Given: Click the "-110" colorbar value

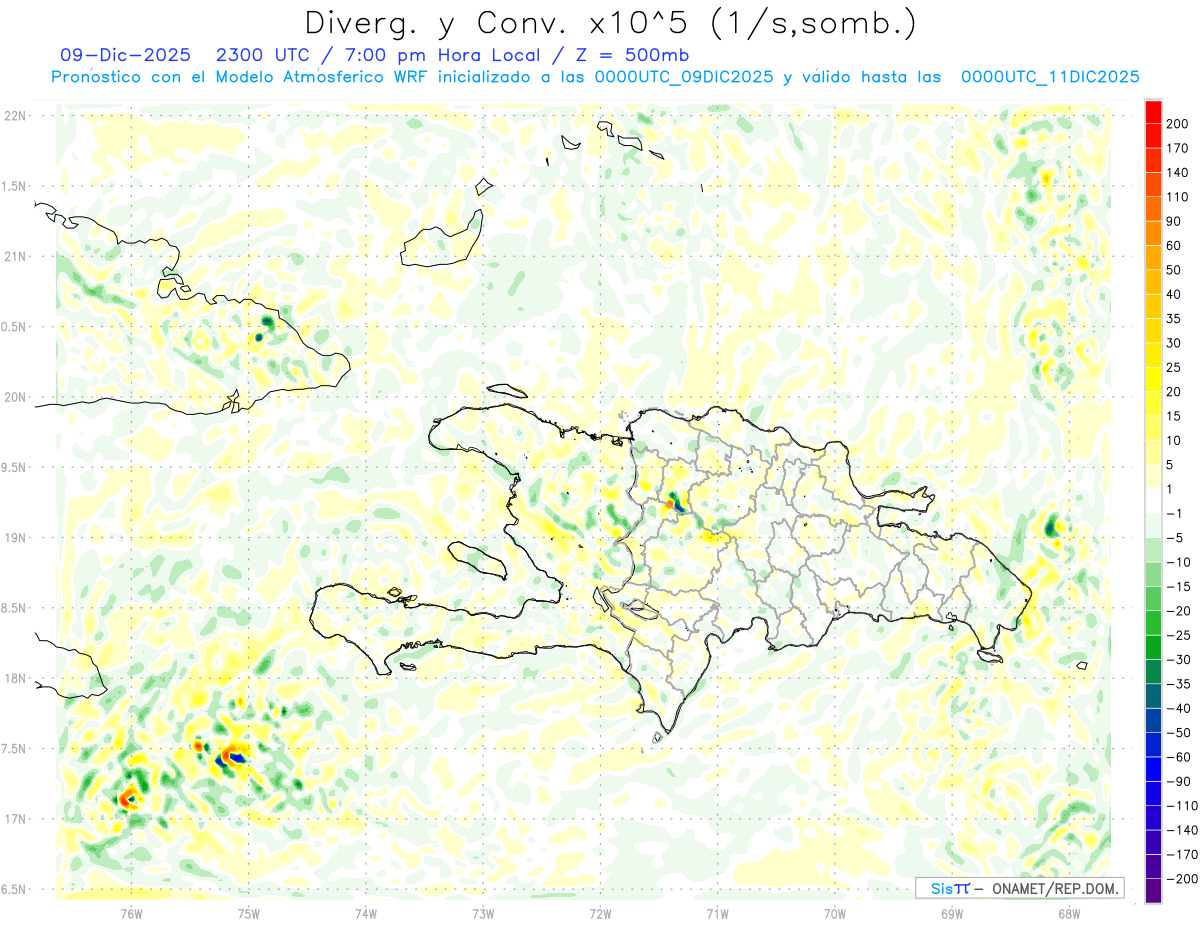Looking at the screenshot, I should click(1182, 806).
